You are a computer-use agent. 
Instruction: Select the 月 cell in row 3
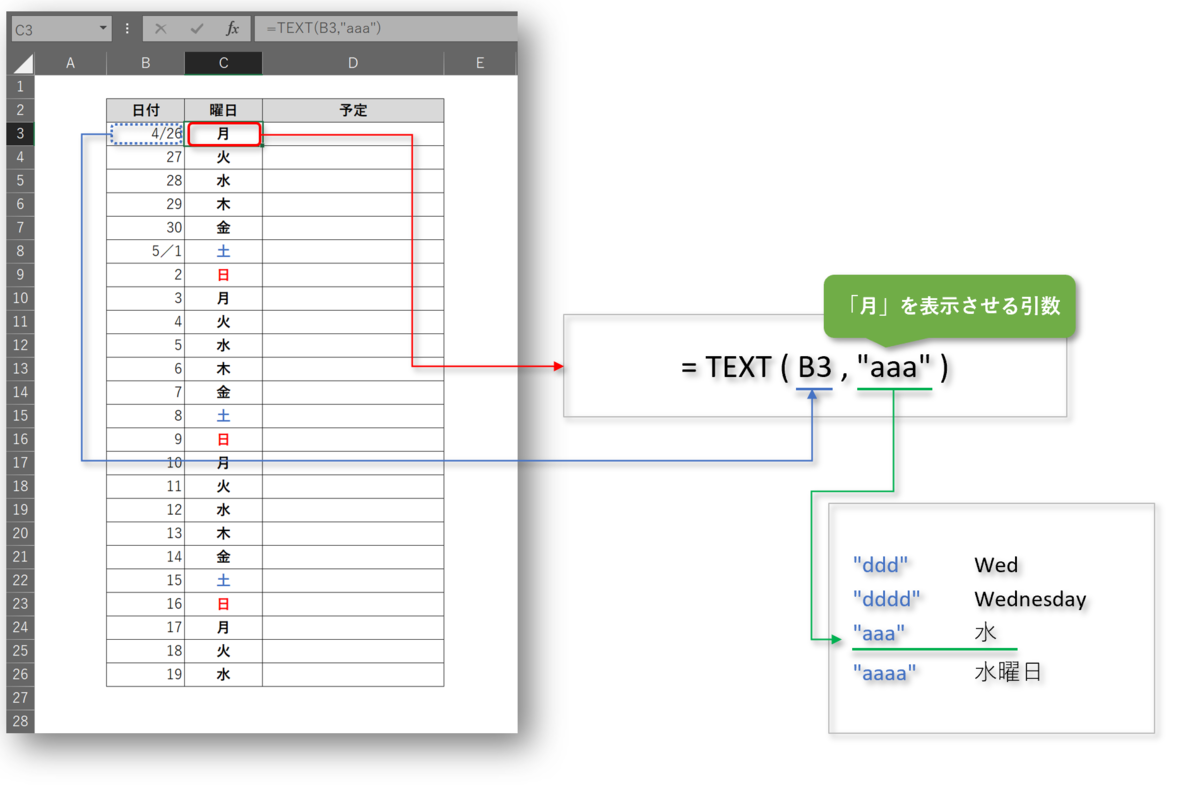point(223,134)
